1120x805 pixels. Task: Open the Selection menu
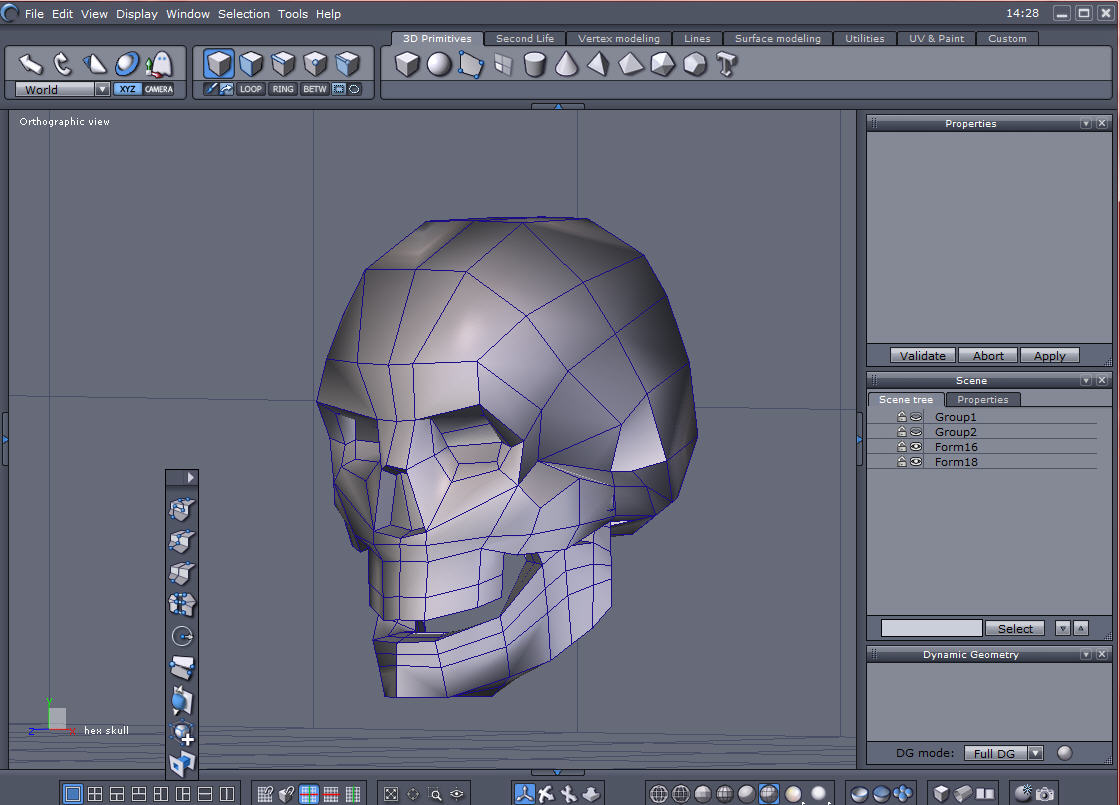244,14
